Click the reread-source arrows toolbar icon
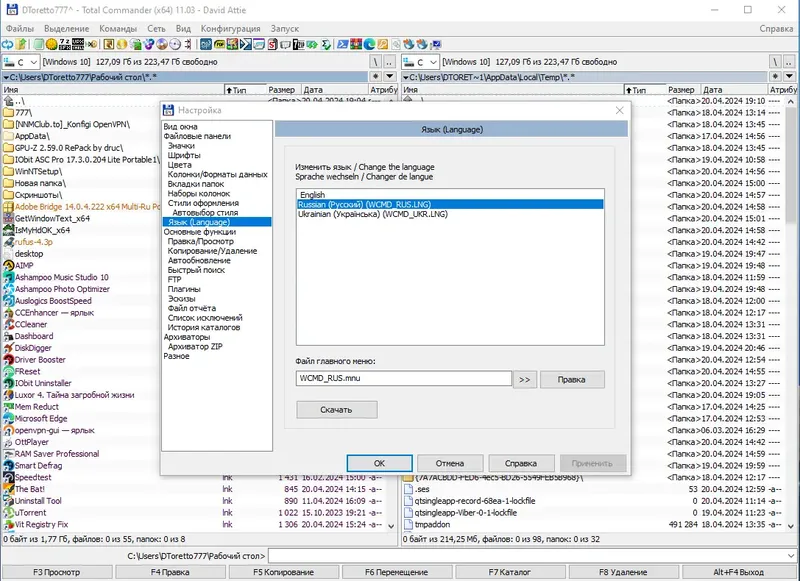Viewport: 800px width, 581px height. [x=8, y=46]
